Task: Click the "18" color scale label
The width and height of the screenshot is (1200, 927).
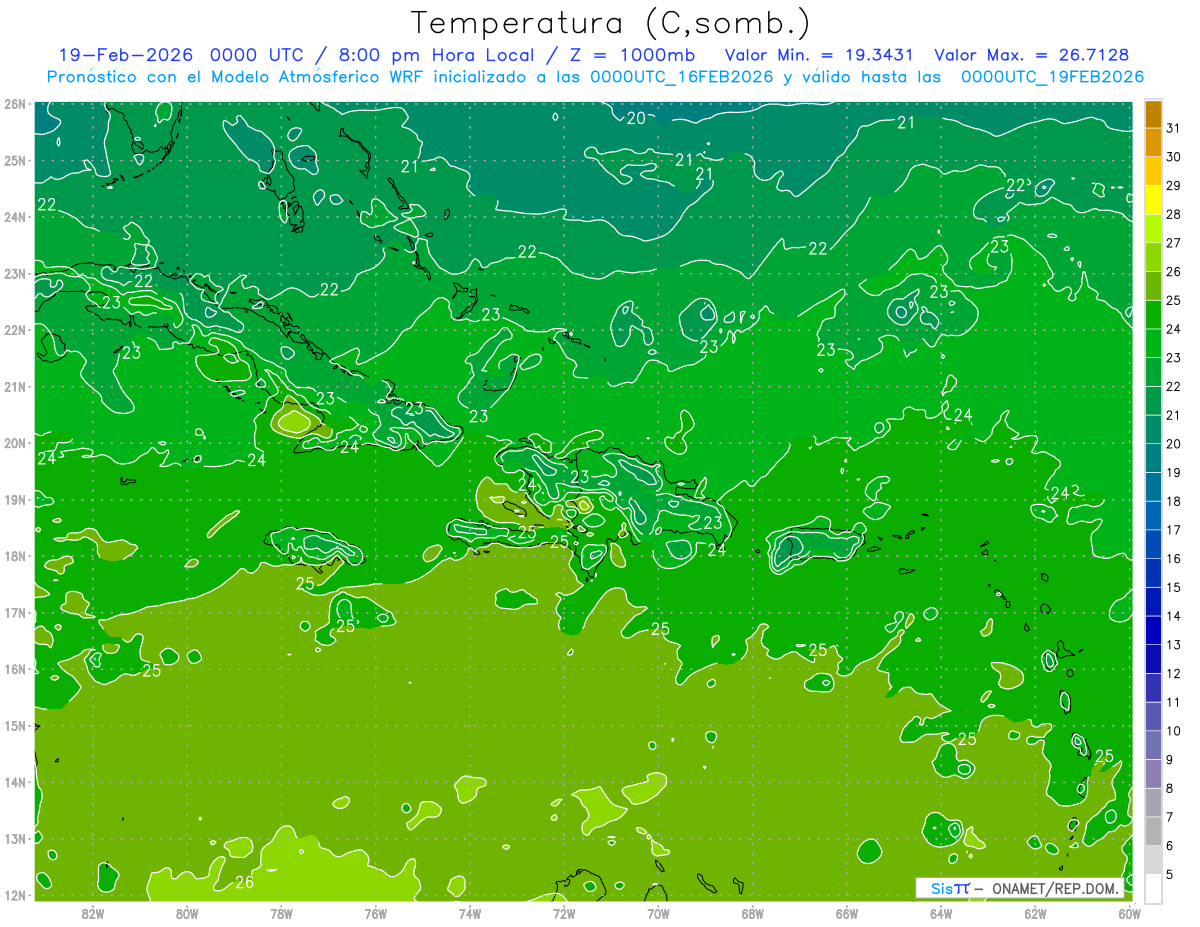Action: 1173,501
